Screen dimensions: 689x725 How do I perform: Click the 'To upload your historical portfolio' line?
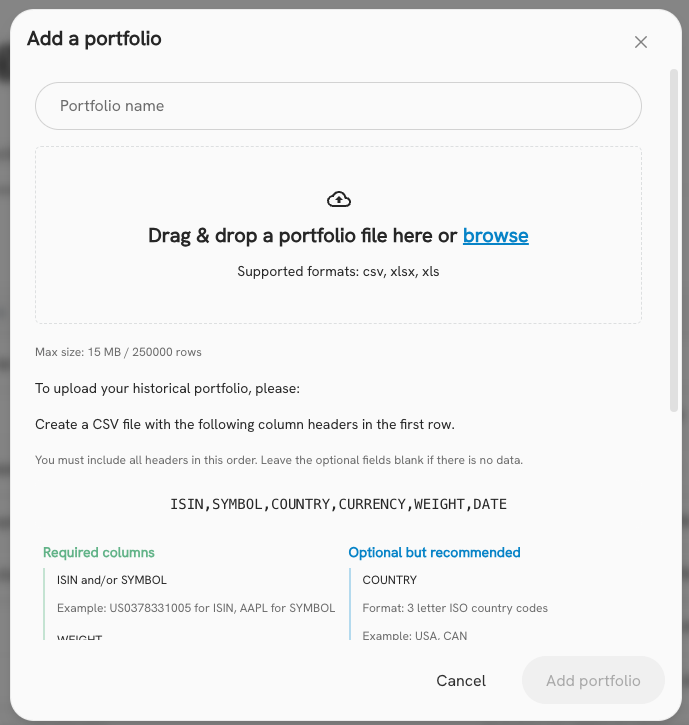[x=167, y=388]
